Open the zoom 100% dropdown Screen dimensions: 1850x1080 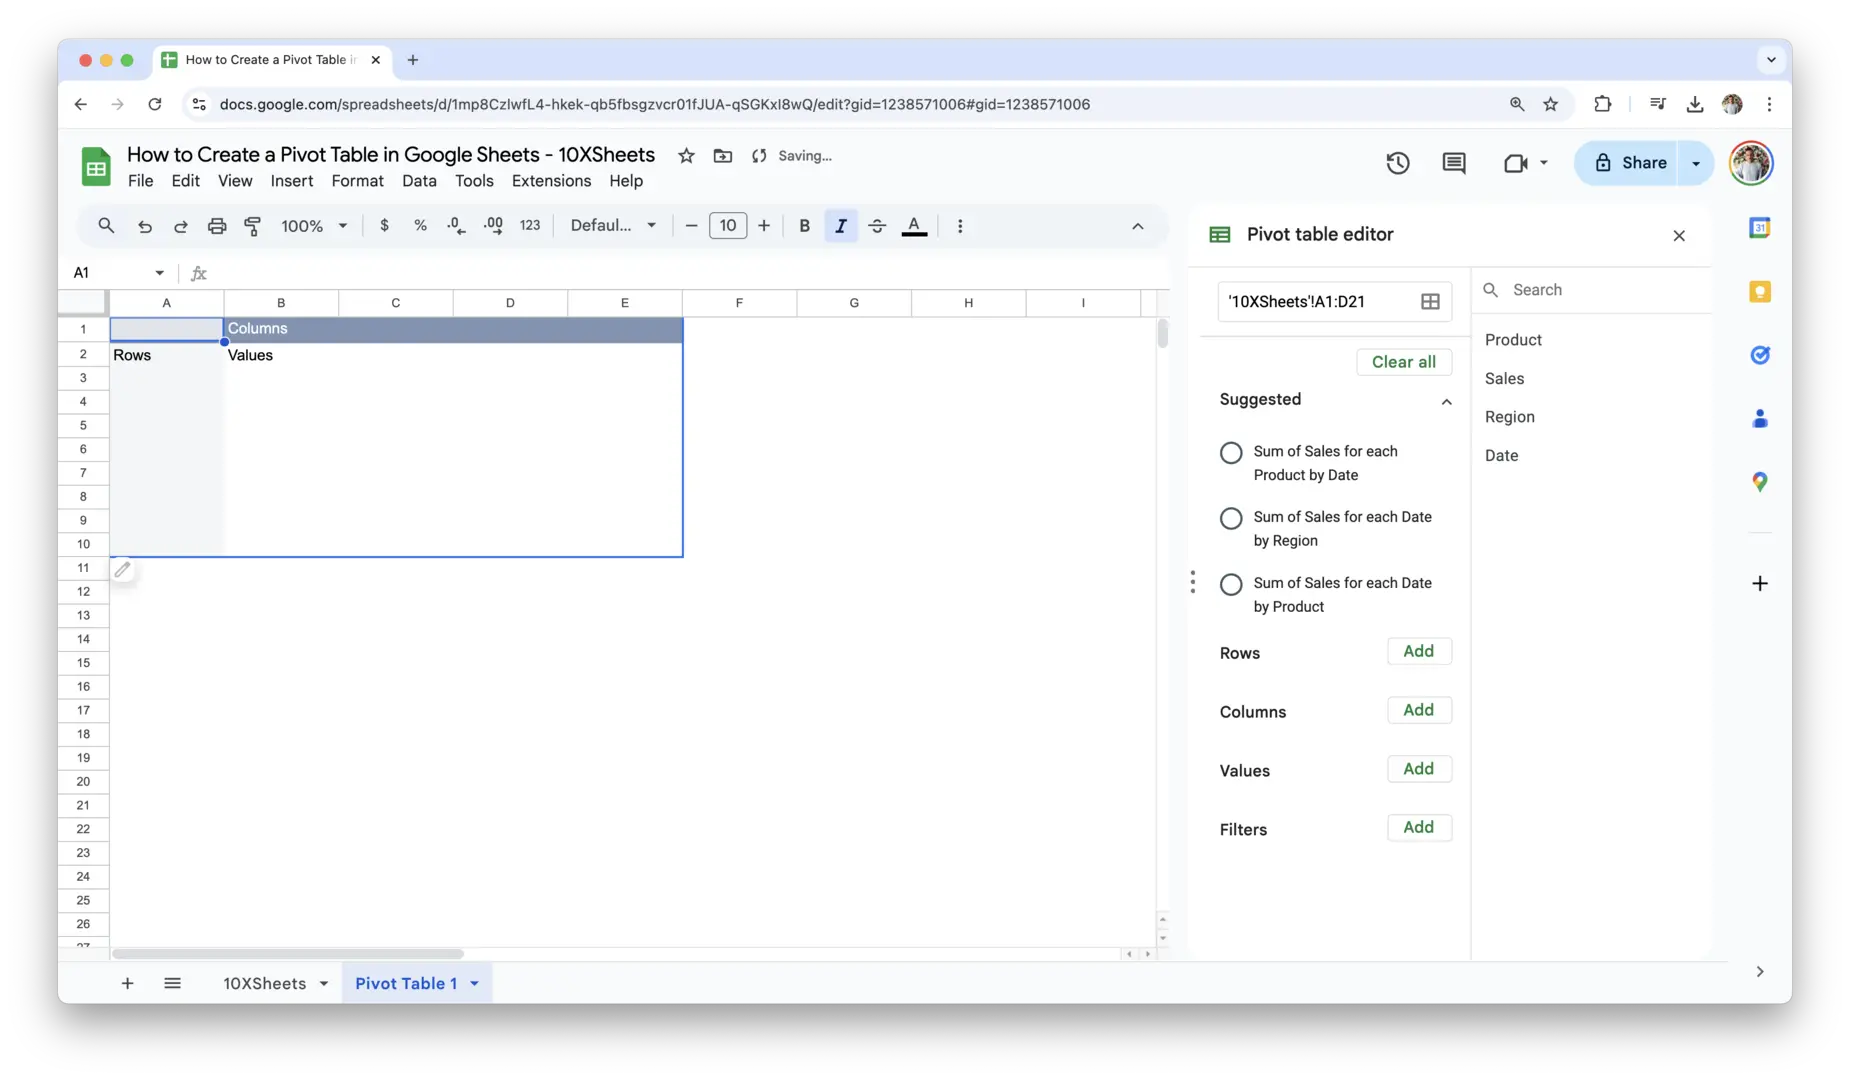point(314,226)
